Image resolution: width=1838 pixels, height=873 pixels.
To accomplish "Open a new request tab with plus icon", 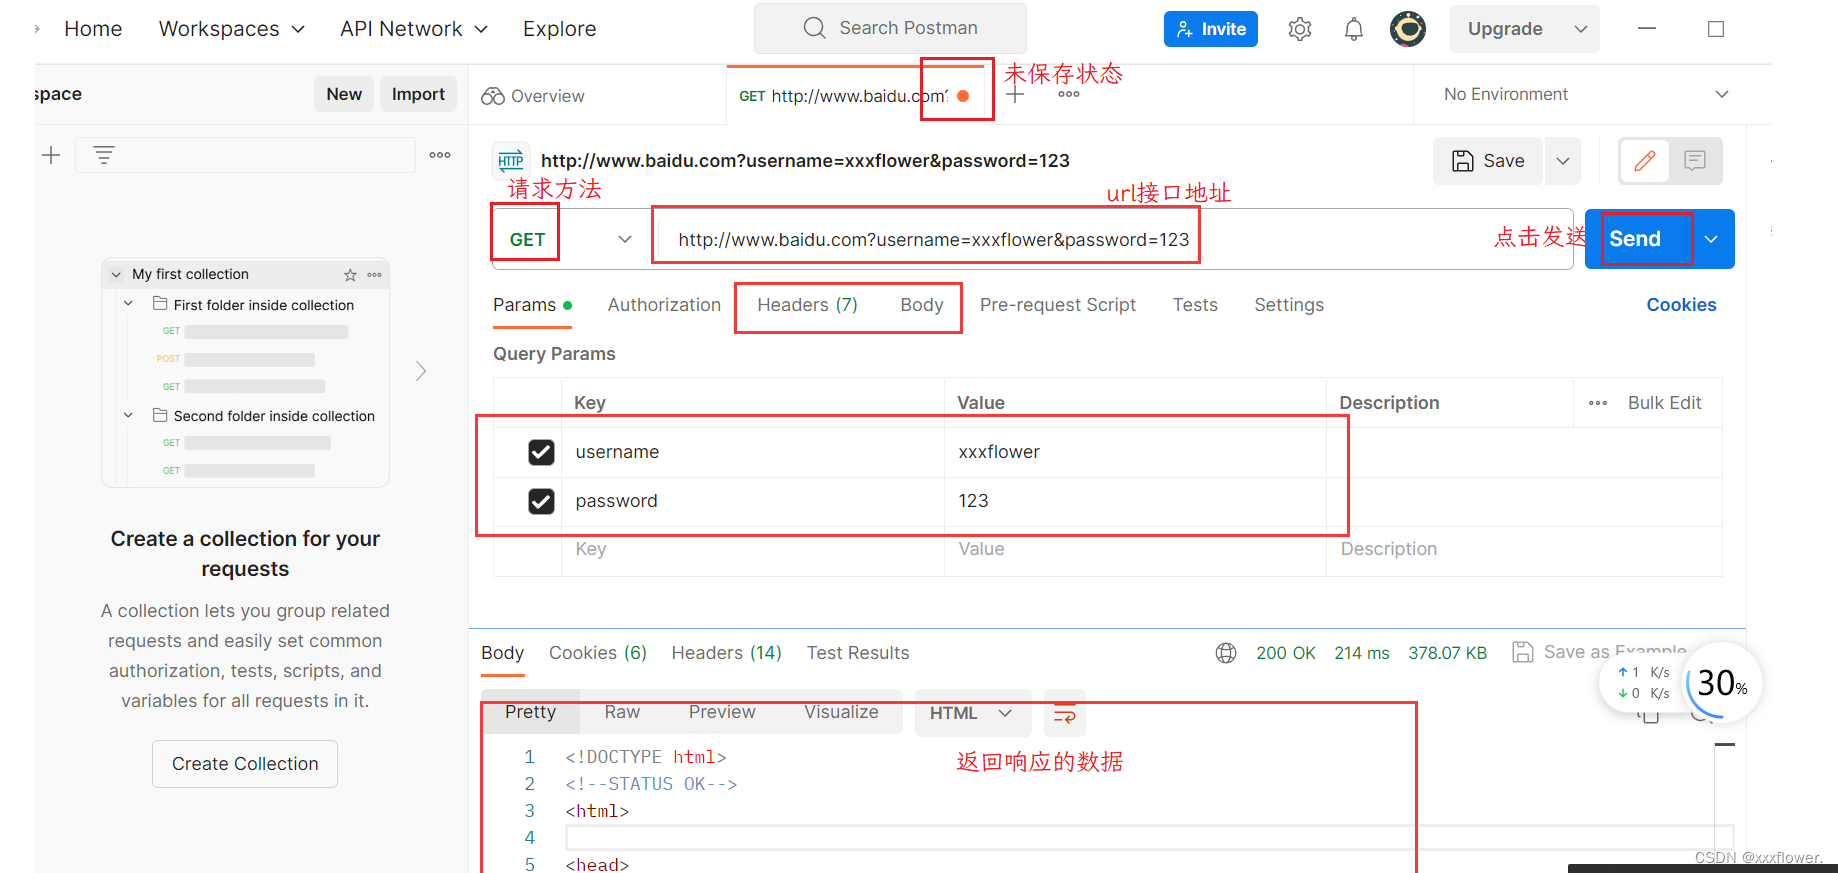I will [1015, 95].
